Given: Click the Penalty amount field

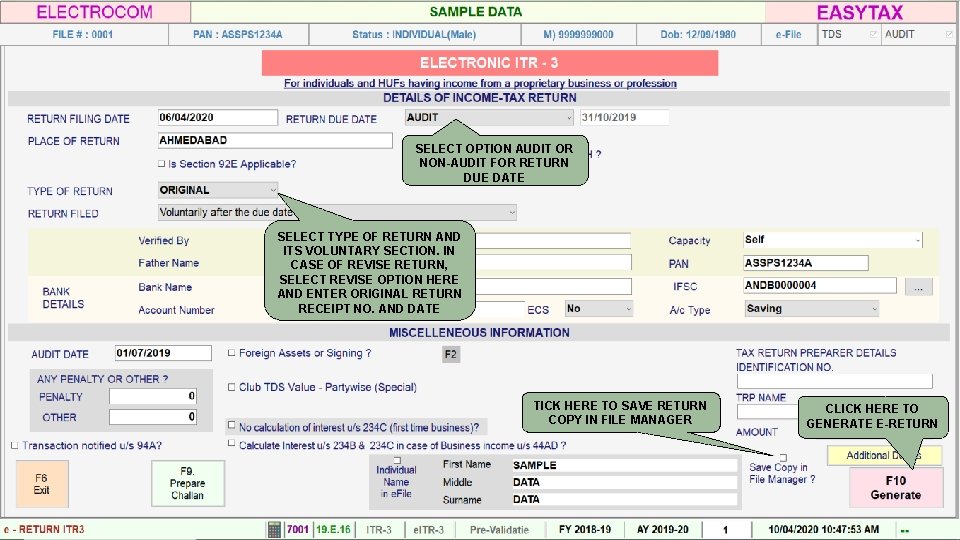Looking at the screenshot, I should point(152,397).
